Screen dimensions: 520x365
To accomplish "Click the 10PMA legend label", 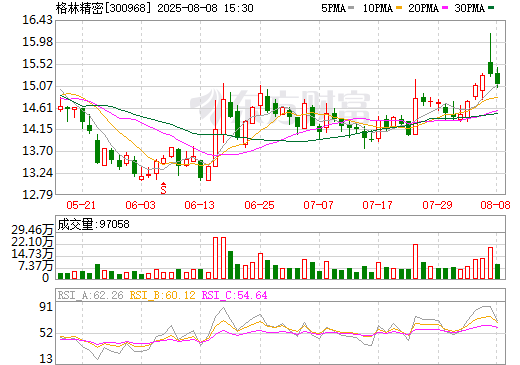I will pos(378,8).
